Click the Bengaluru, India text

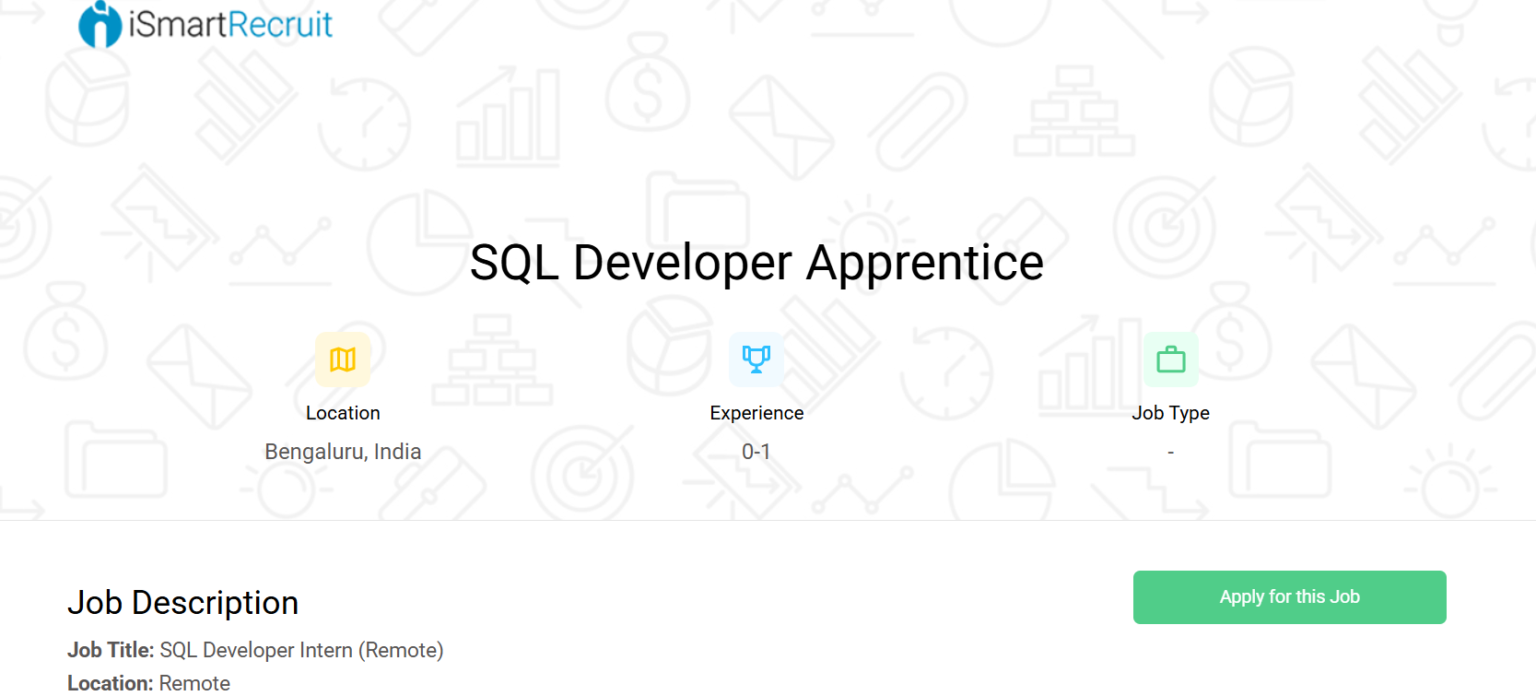(x=343, y=452)
